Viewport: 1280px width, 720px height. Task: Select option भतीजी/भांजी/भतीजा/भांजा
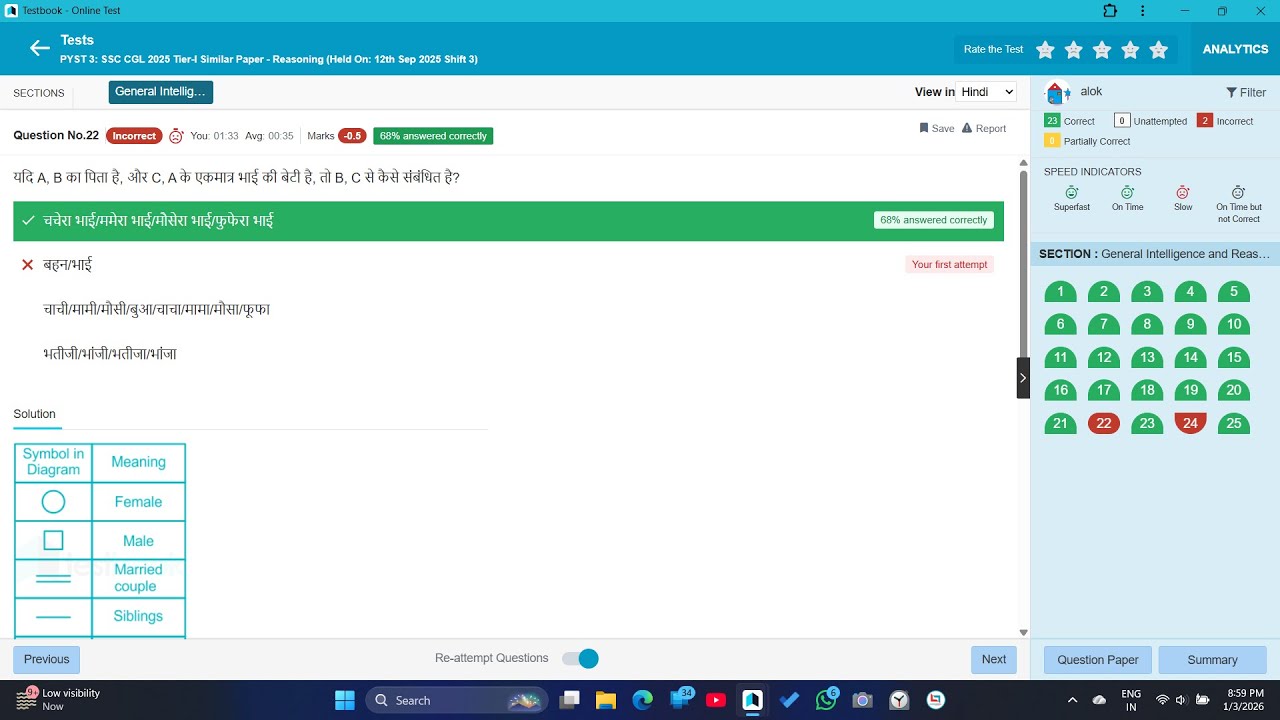coord(508,354)
